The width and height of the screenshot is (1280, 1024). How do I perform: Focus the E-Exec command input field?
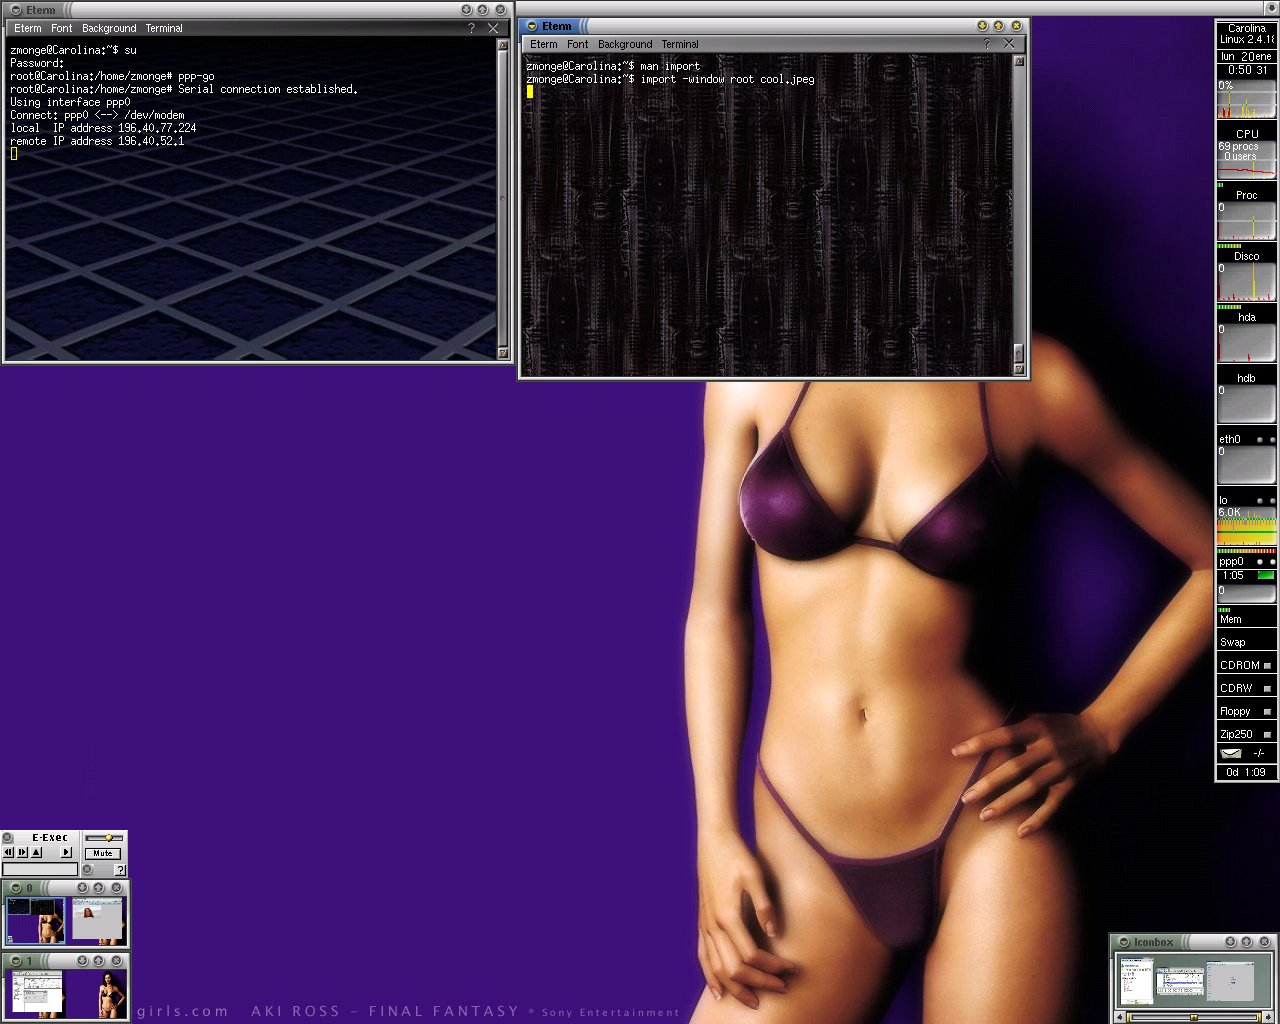[x=41, y=869]
